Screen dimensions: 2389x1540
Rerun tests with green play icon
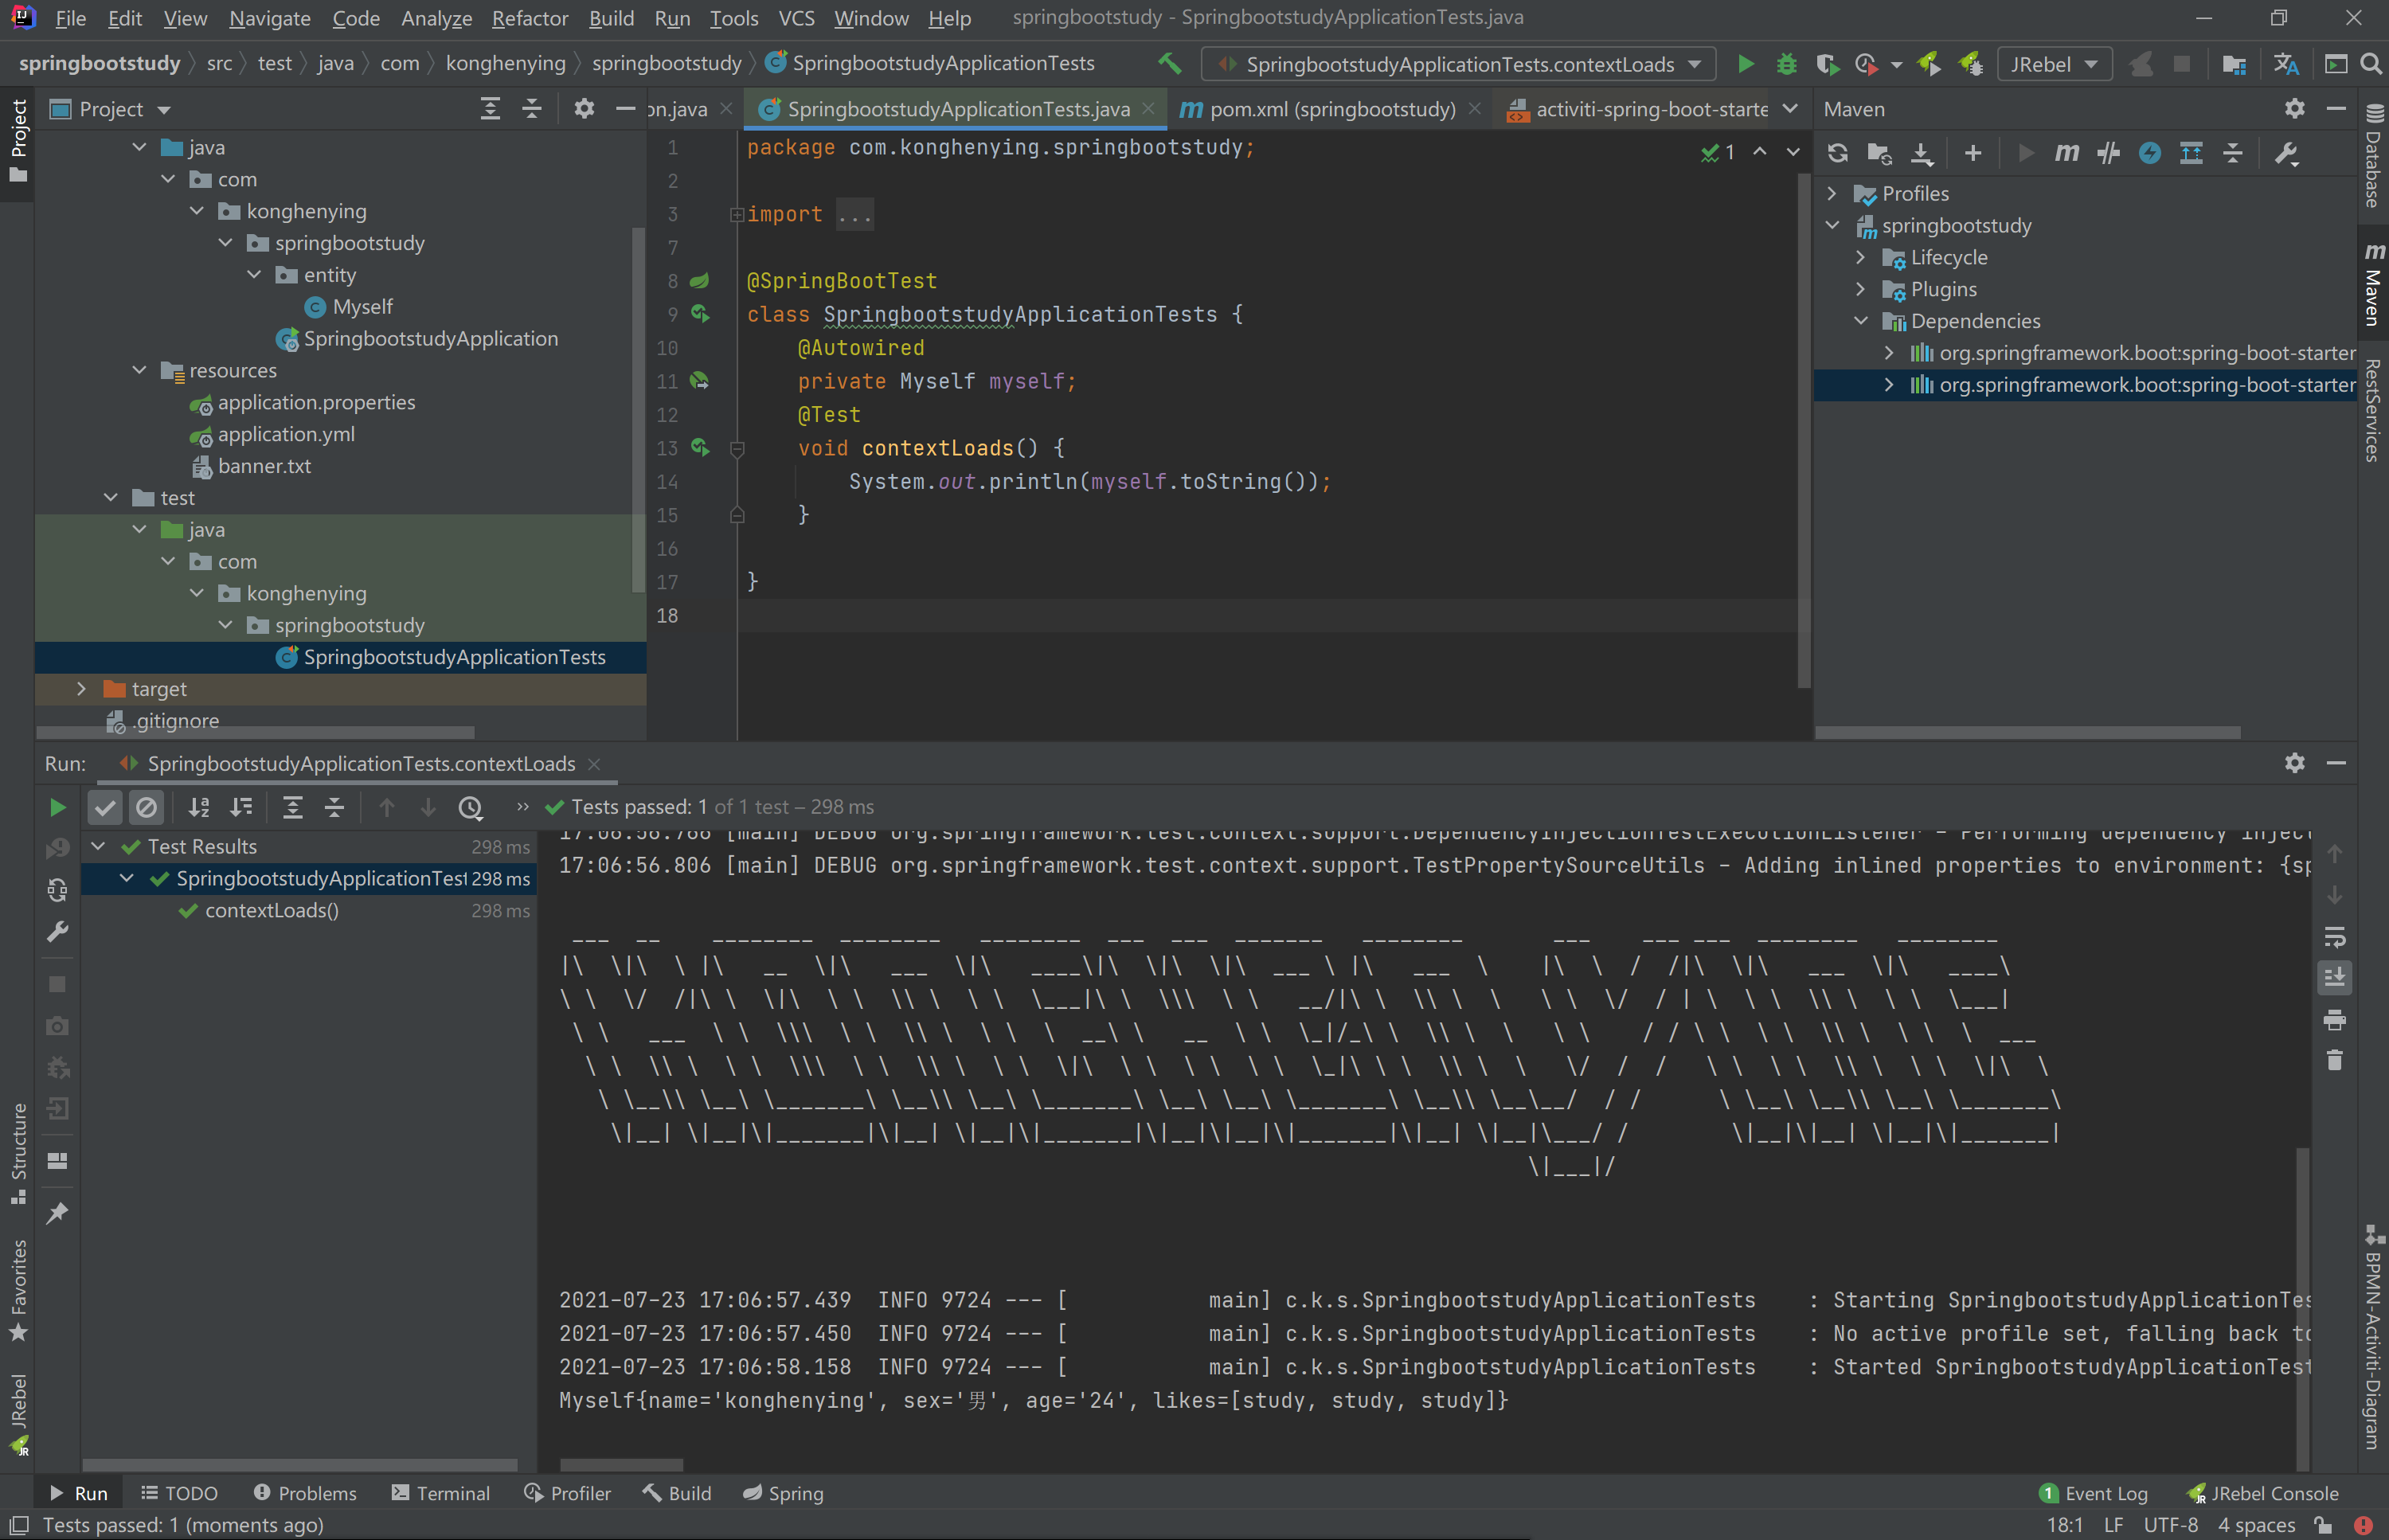pos(58,807)
